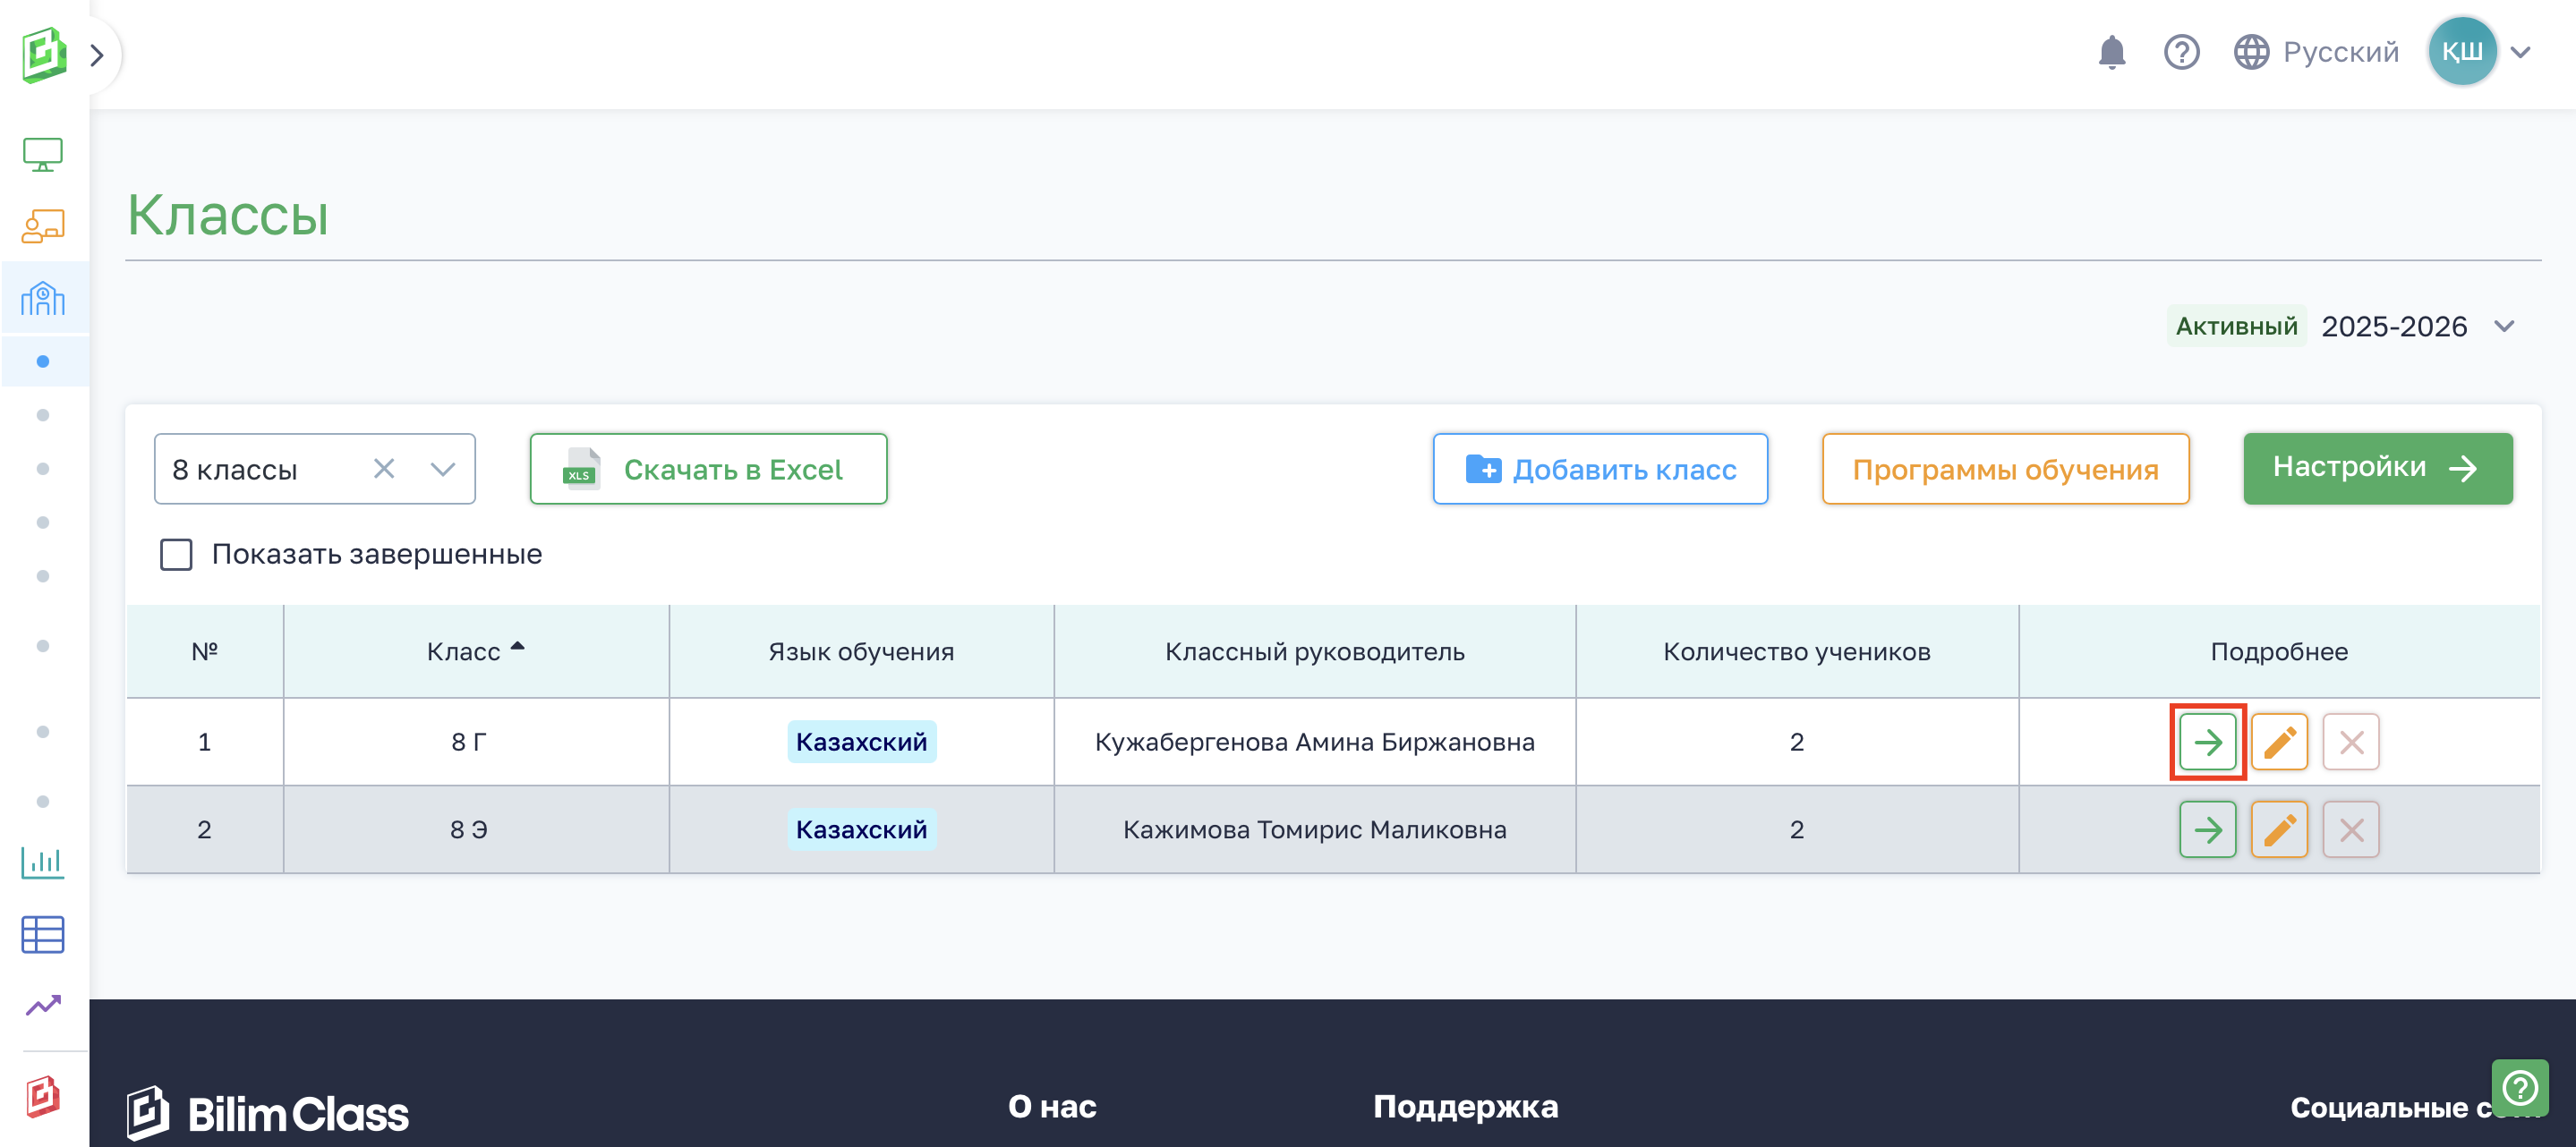
Task: Enable Показать завершенные checkbox
Action: pyautogui.click(x=176, y=554)
